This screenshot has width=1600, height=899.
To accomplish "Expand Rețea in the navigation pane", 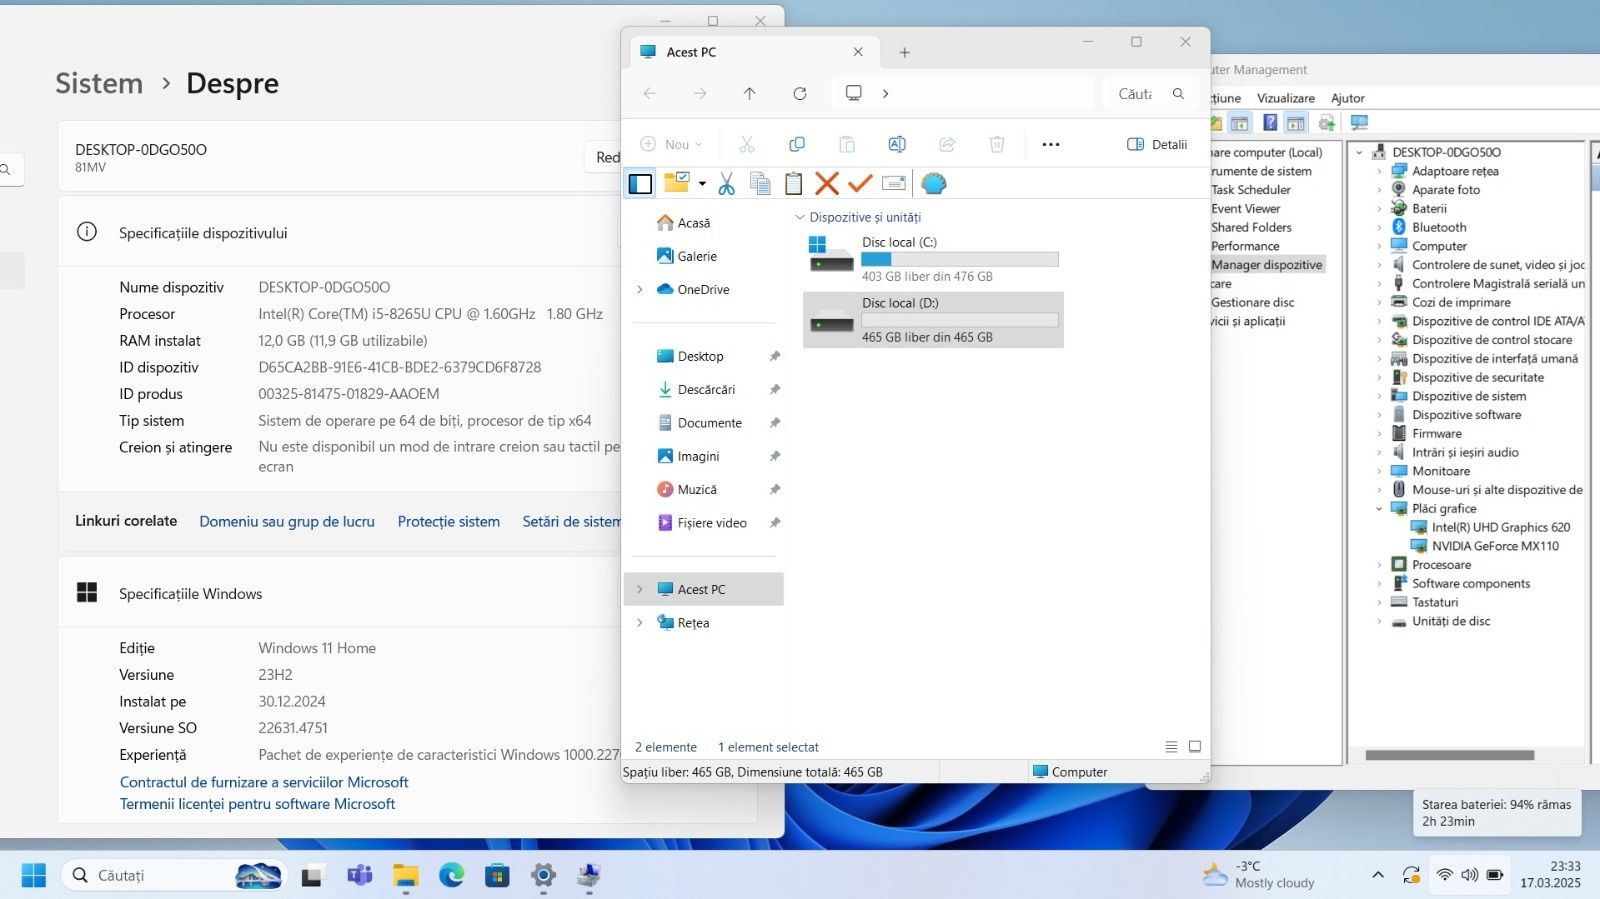I will click(640, 623).
